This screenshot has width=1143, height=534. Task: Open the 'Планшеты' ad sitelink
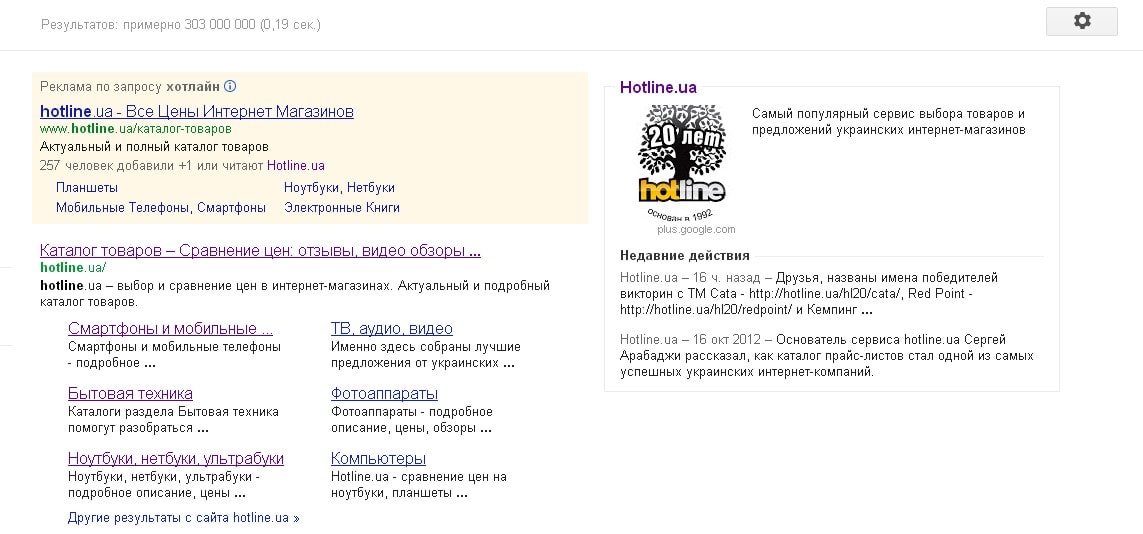[x=87, y=188]
